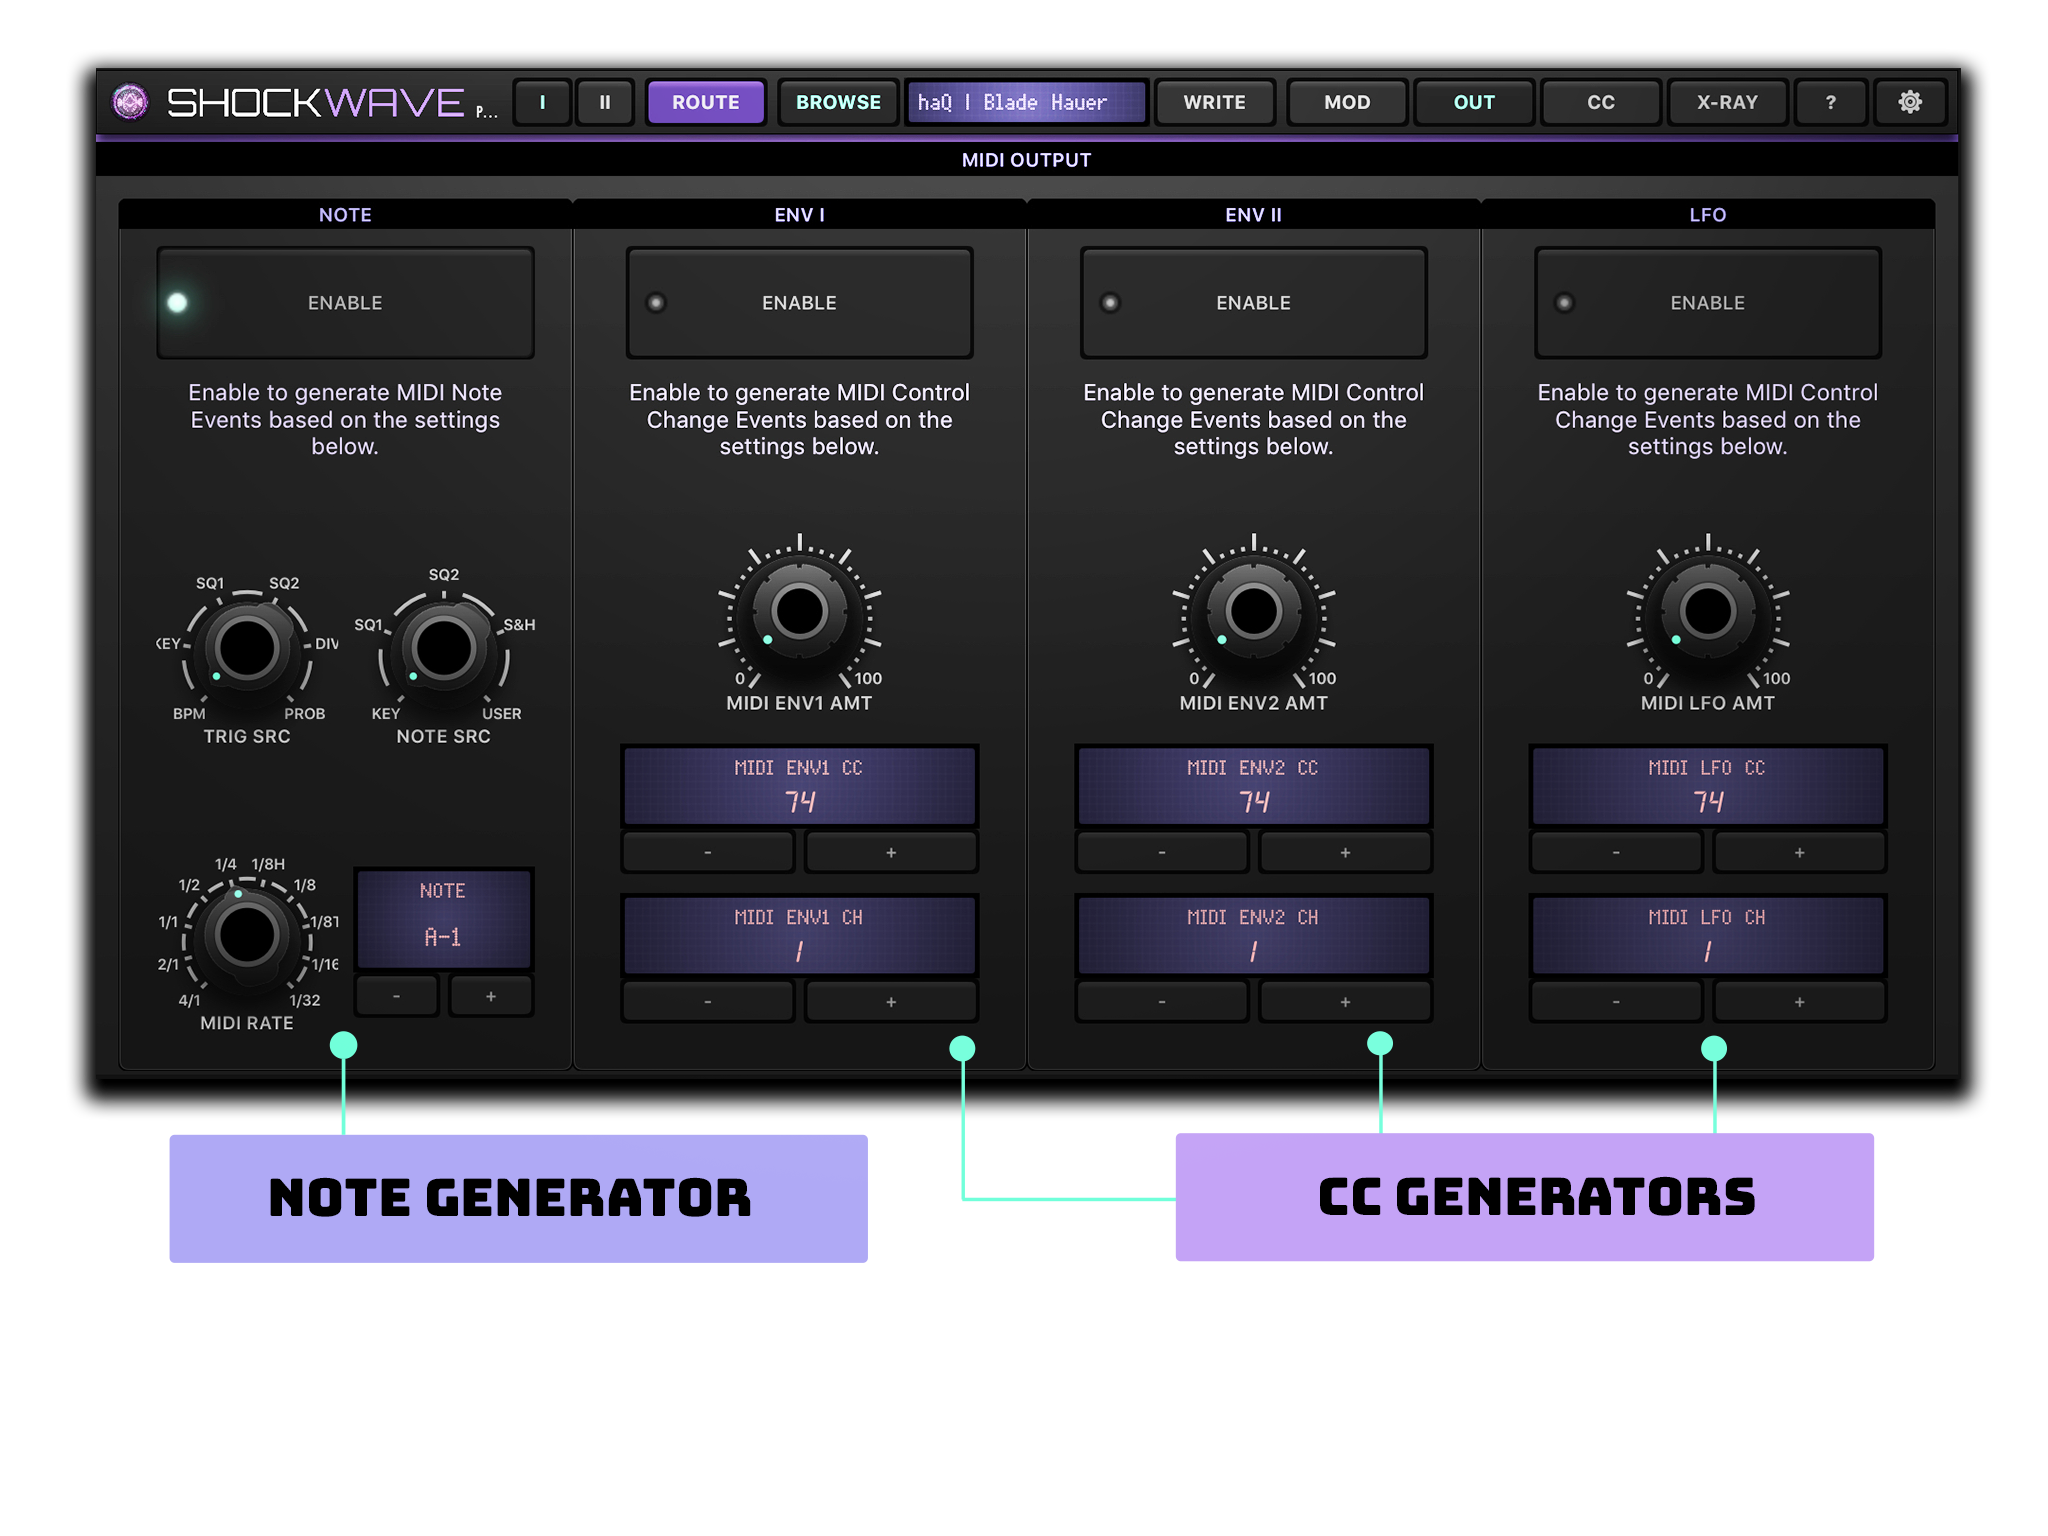Image resolution: width=2048 pixels, height=1536 pixels.
Task: Increase MIDI LFO CC with plus
Action: pos(1799,852)
